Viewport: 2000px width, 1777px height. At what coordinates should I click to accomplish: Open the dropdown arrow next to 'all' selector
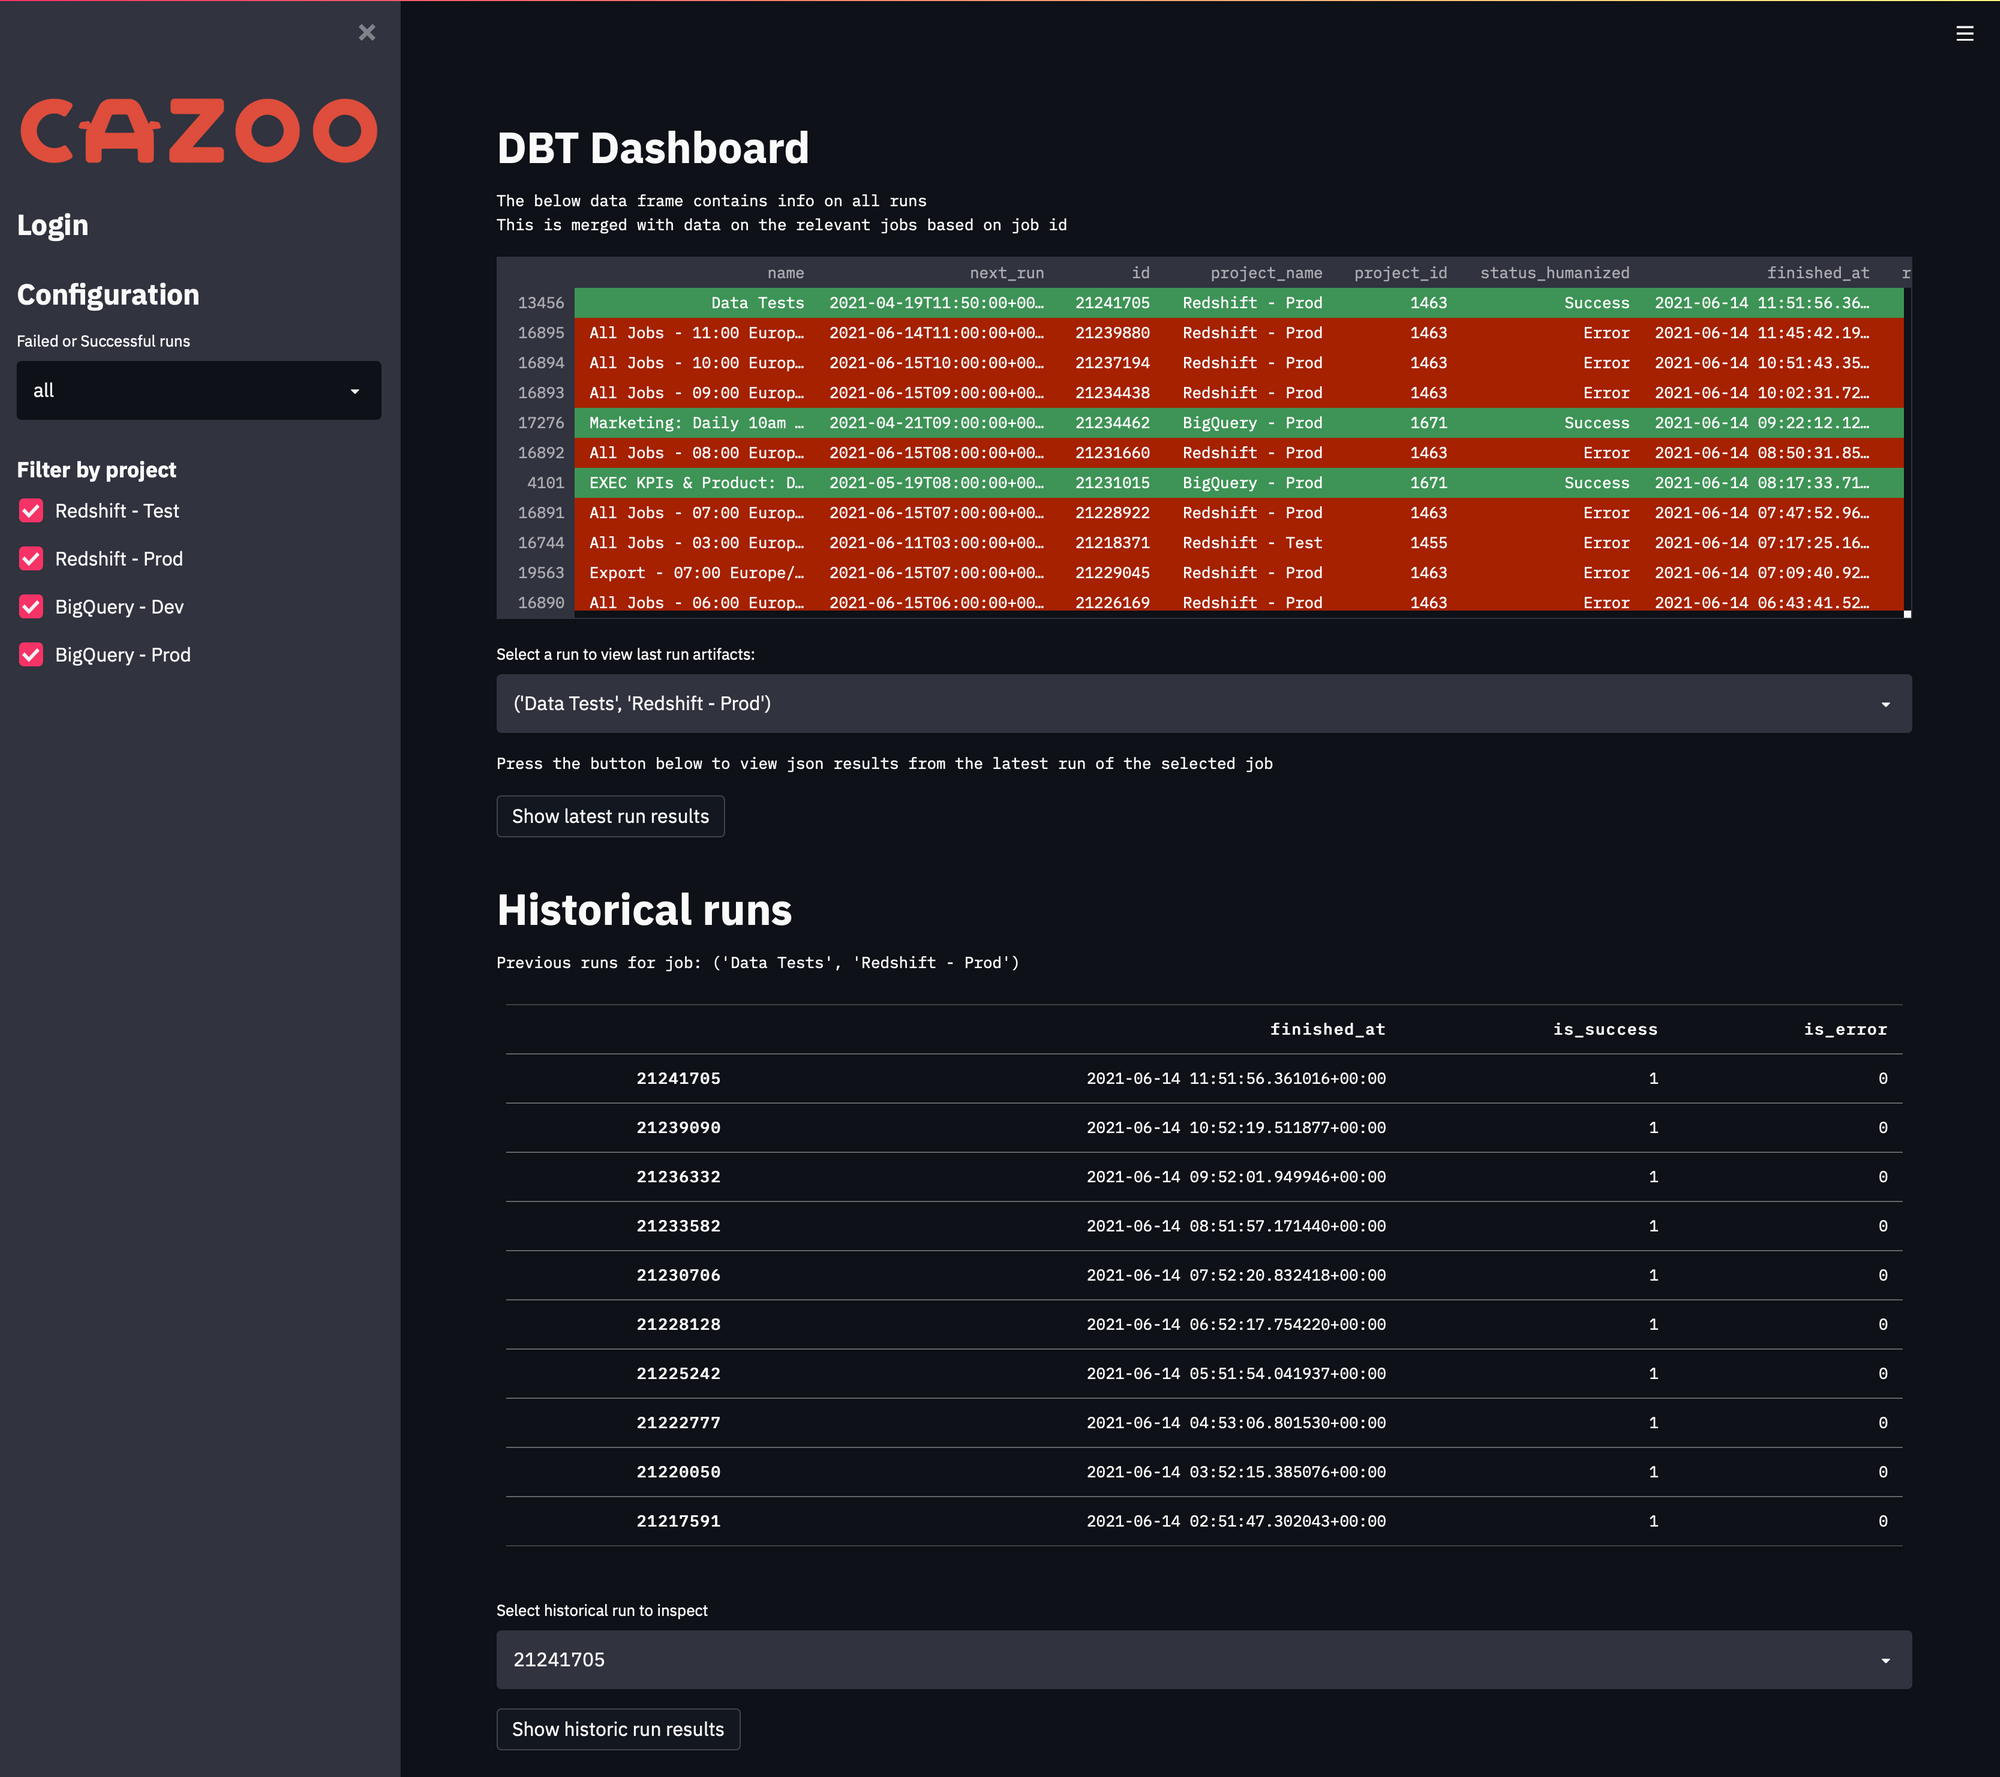tap(355, 390)
